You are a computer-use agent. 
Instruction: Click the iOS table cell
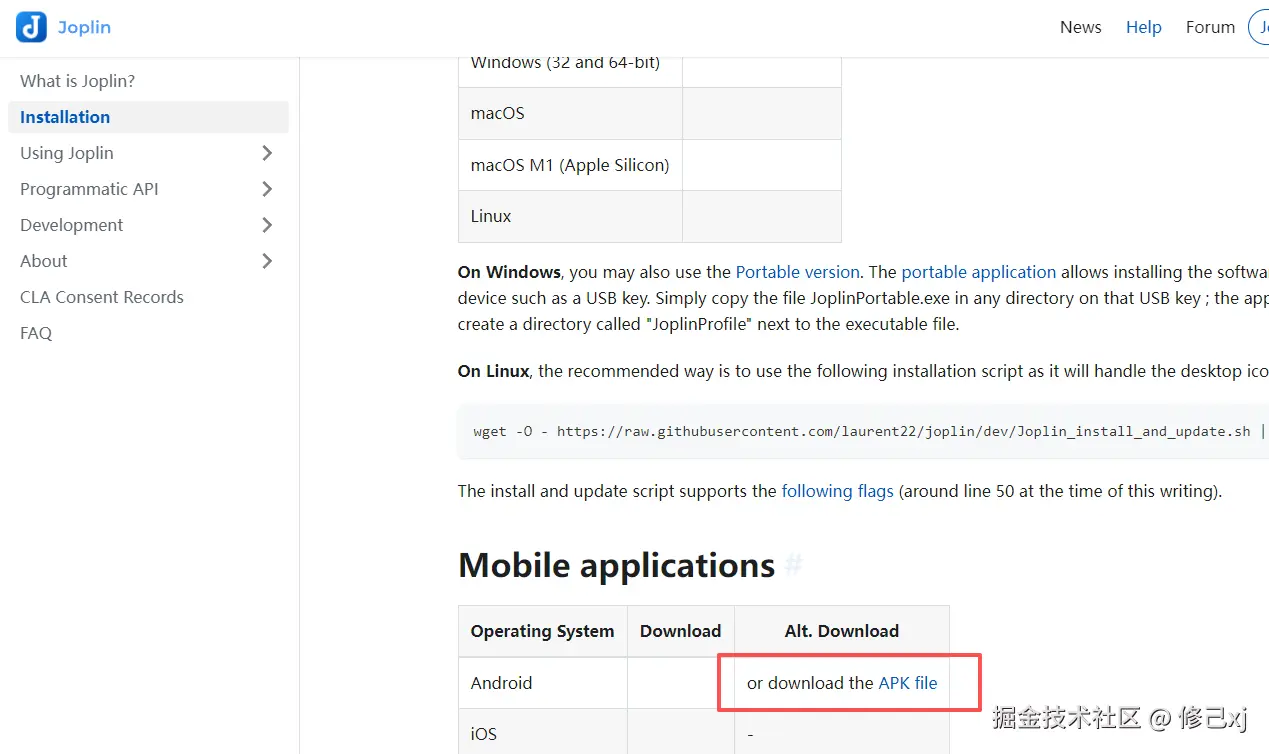pos(543,733)
